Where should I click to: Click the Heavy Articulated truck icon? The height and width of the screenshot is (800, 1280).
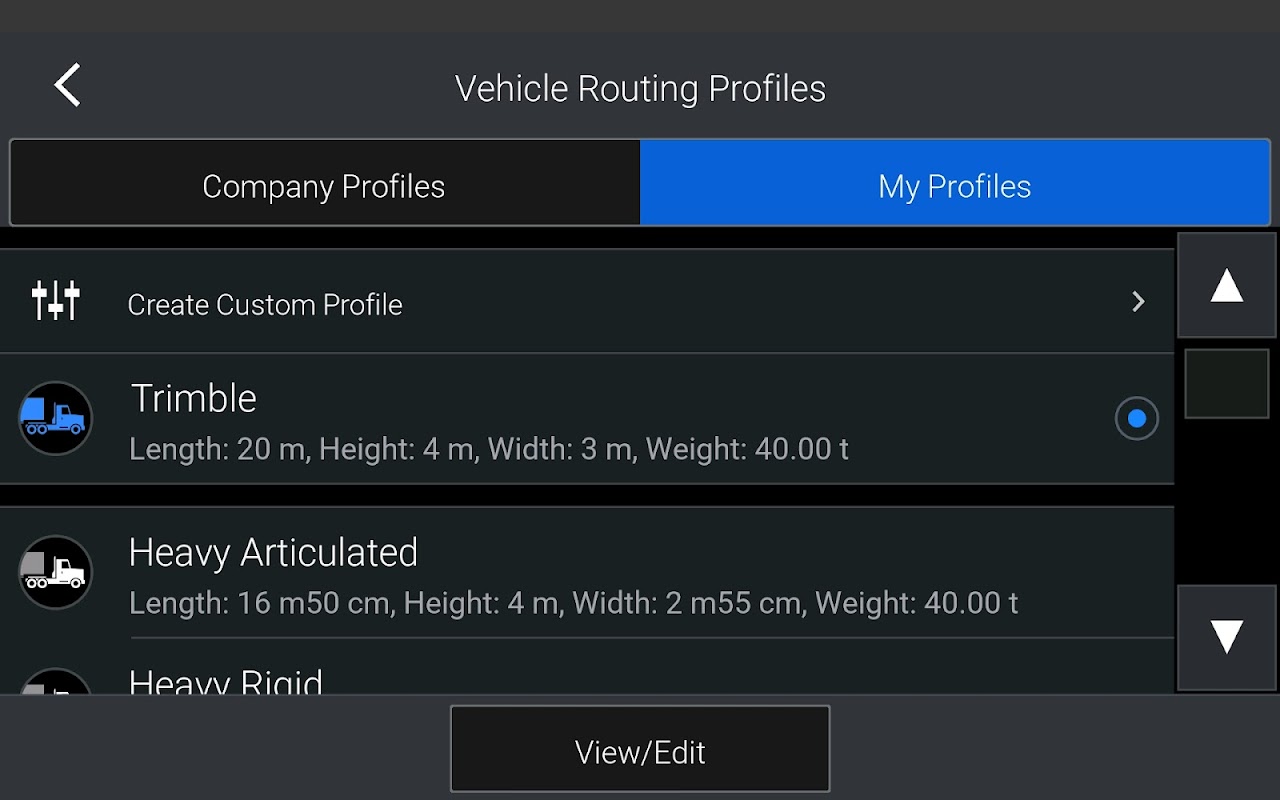pyautogui.click(x=55, y=572)
